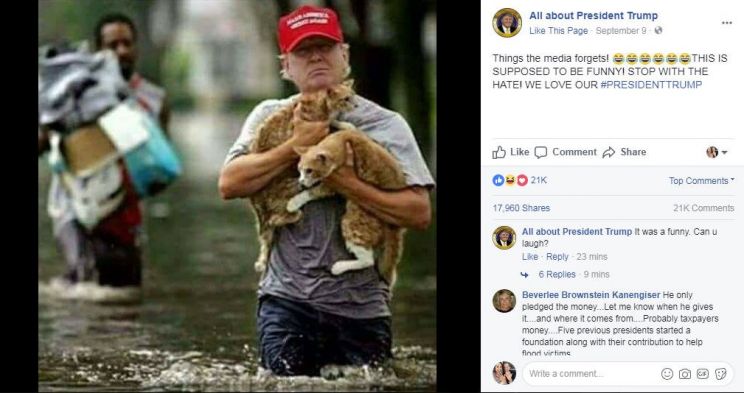
Task: Click the Share arrow icon
Action: click(608, 152)
